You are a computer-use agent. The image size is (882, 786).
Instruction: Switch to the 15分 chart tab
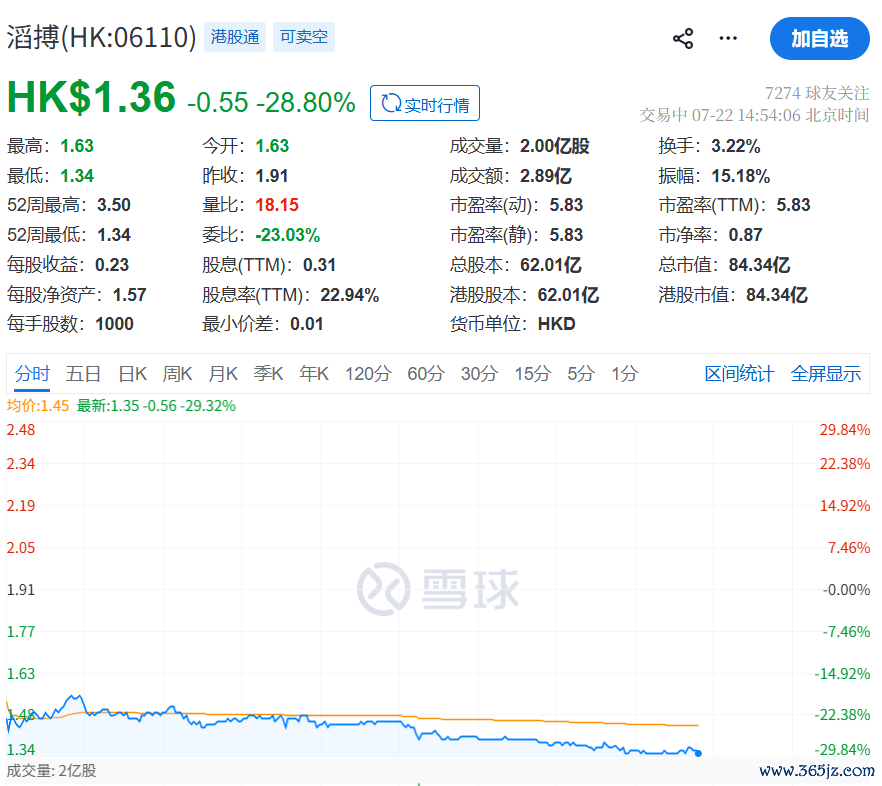[532, 374]
